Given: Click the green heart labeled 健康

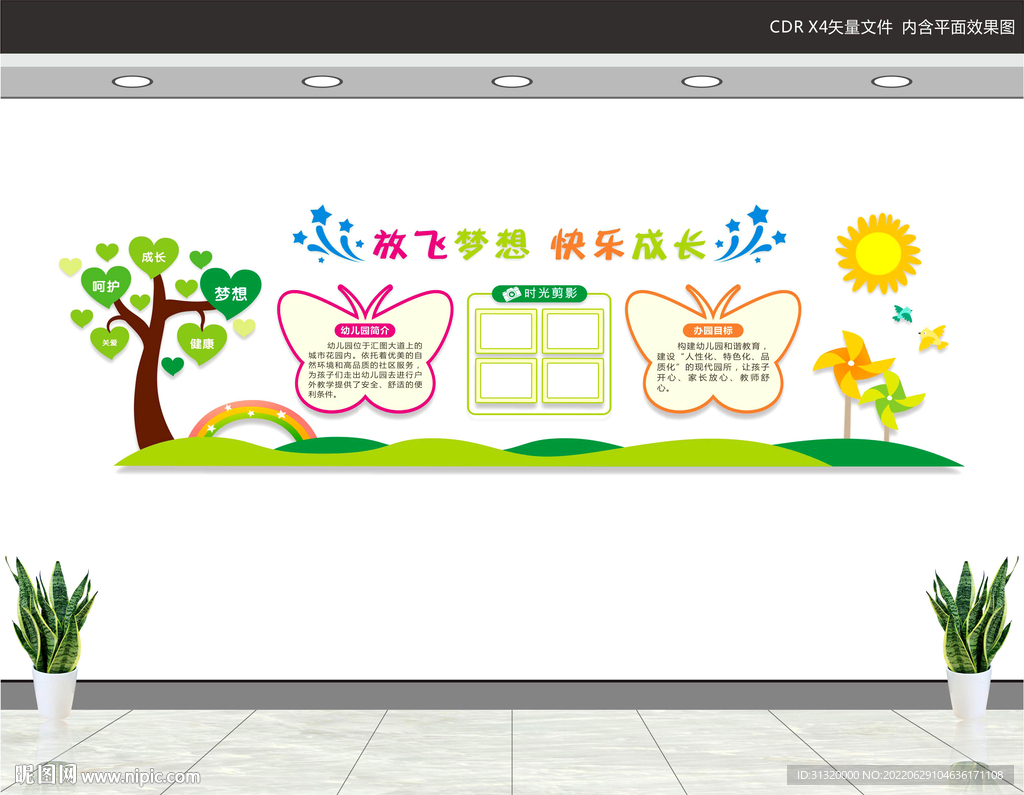Looking at the screenshot, I should coord(202,343).
